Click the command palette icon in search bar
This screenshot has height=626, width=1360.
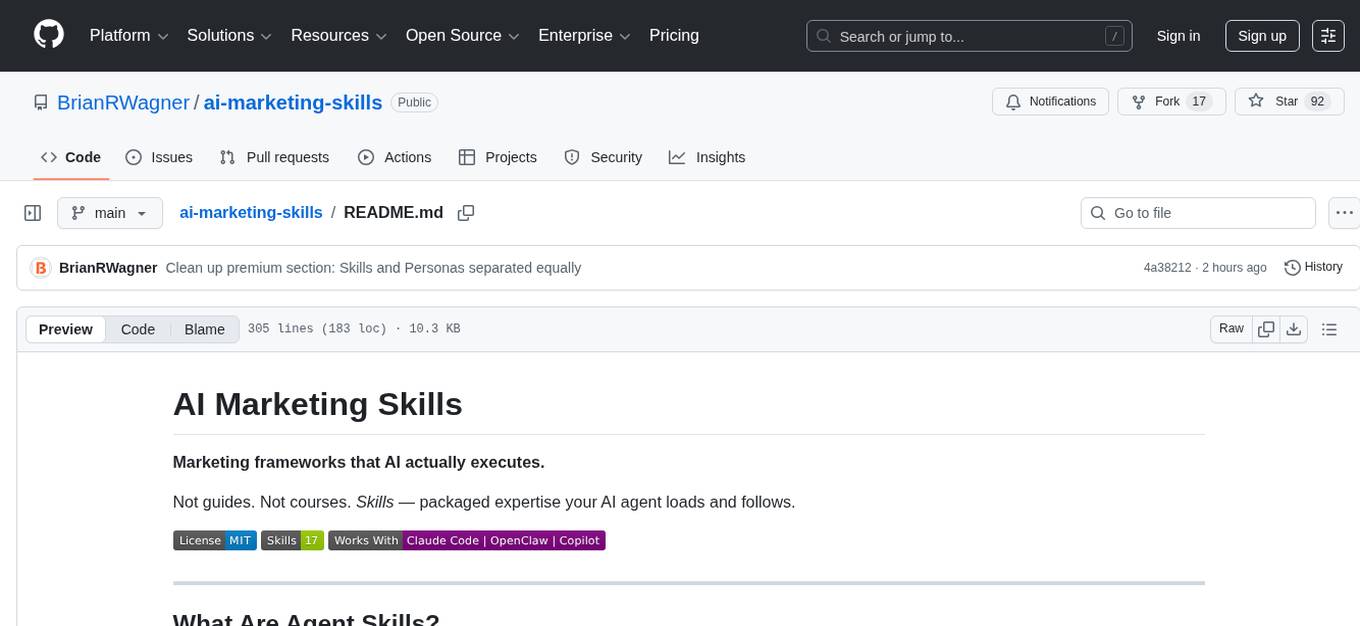coord(1114,35)
